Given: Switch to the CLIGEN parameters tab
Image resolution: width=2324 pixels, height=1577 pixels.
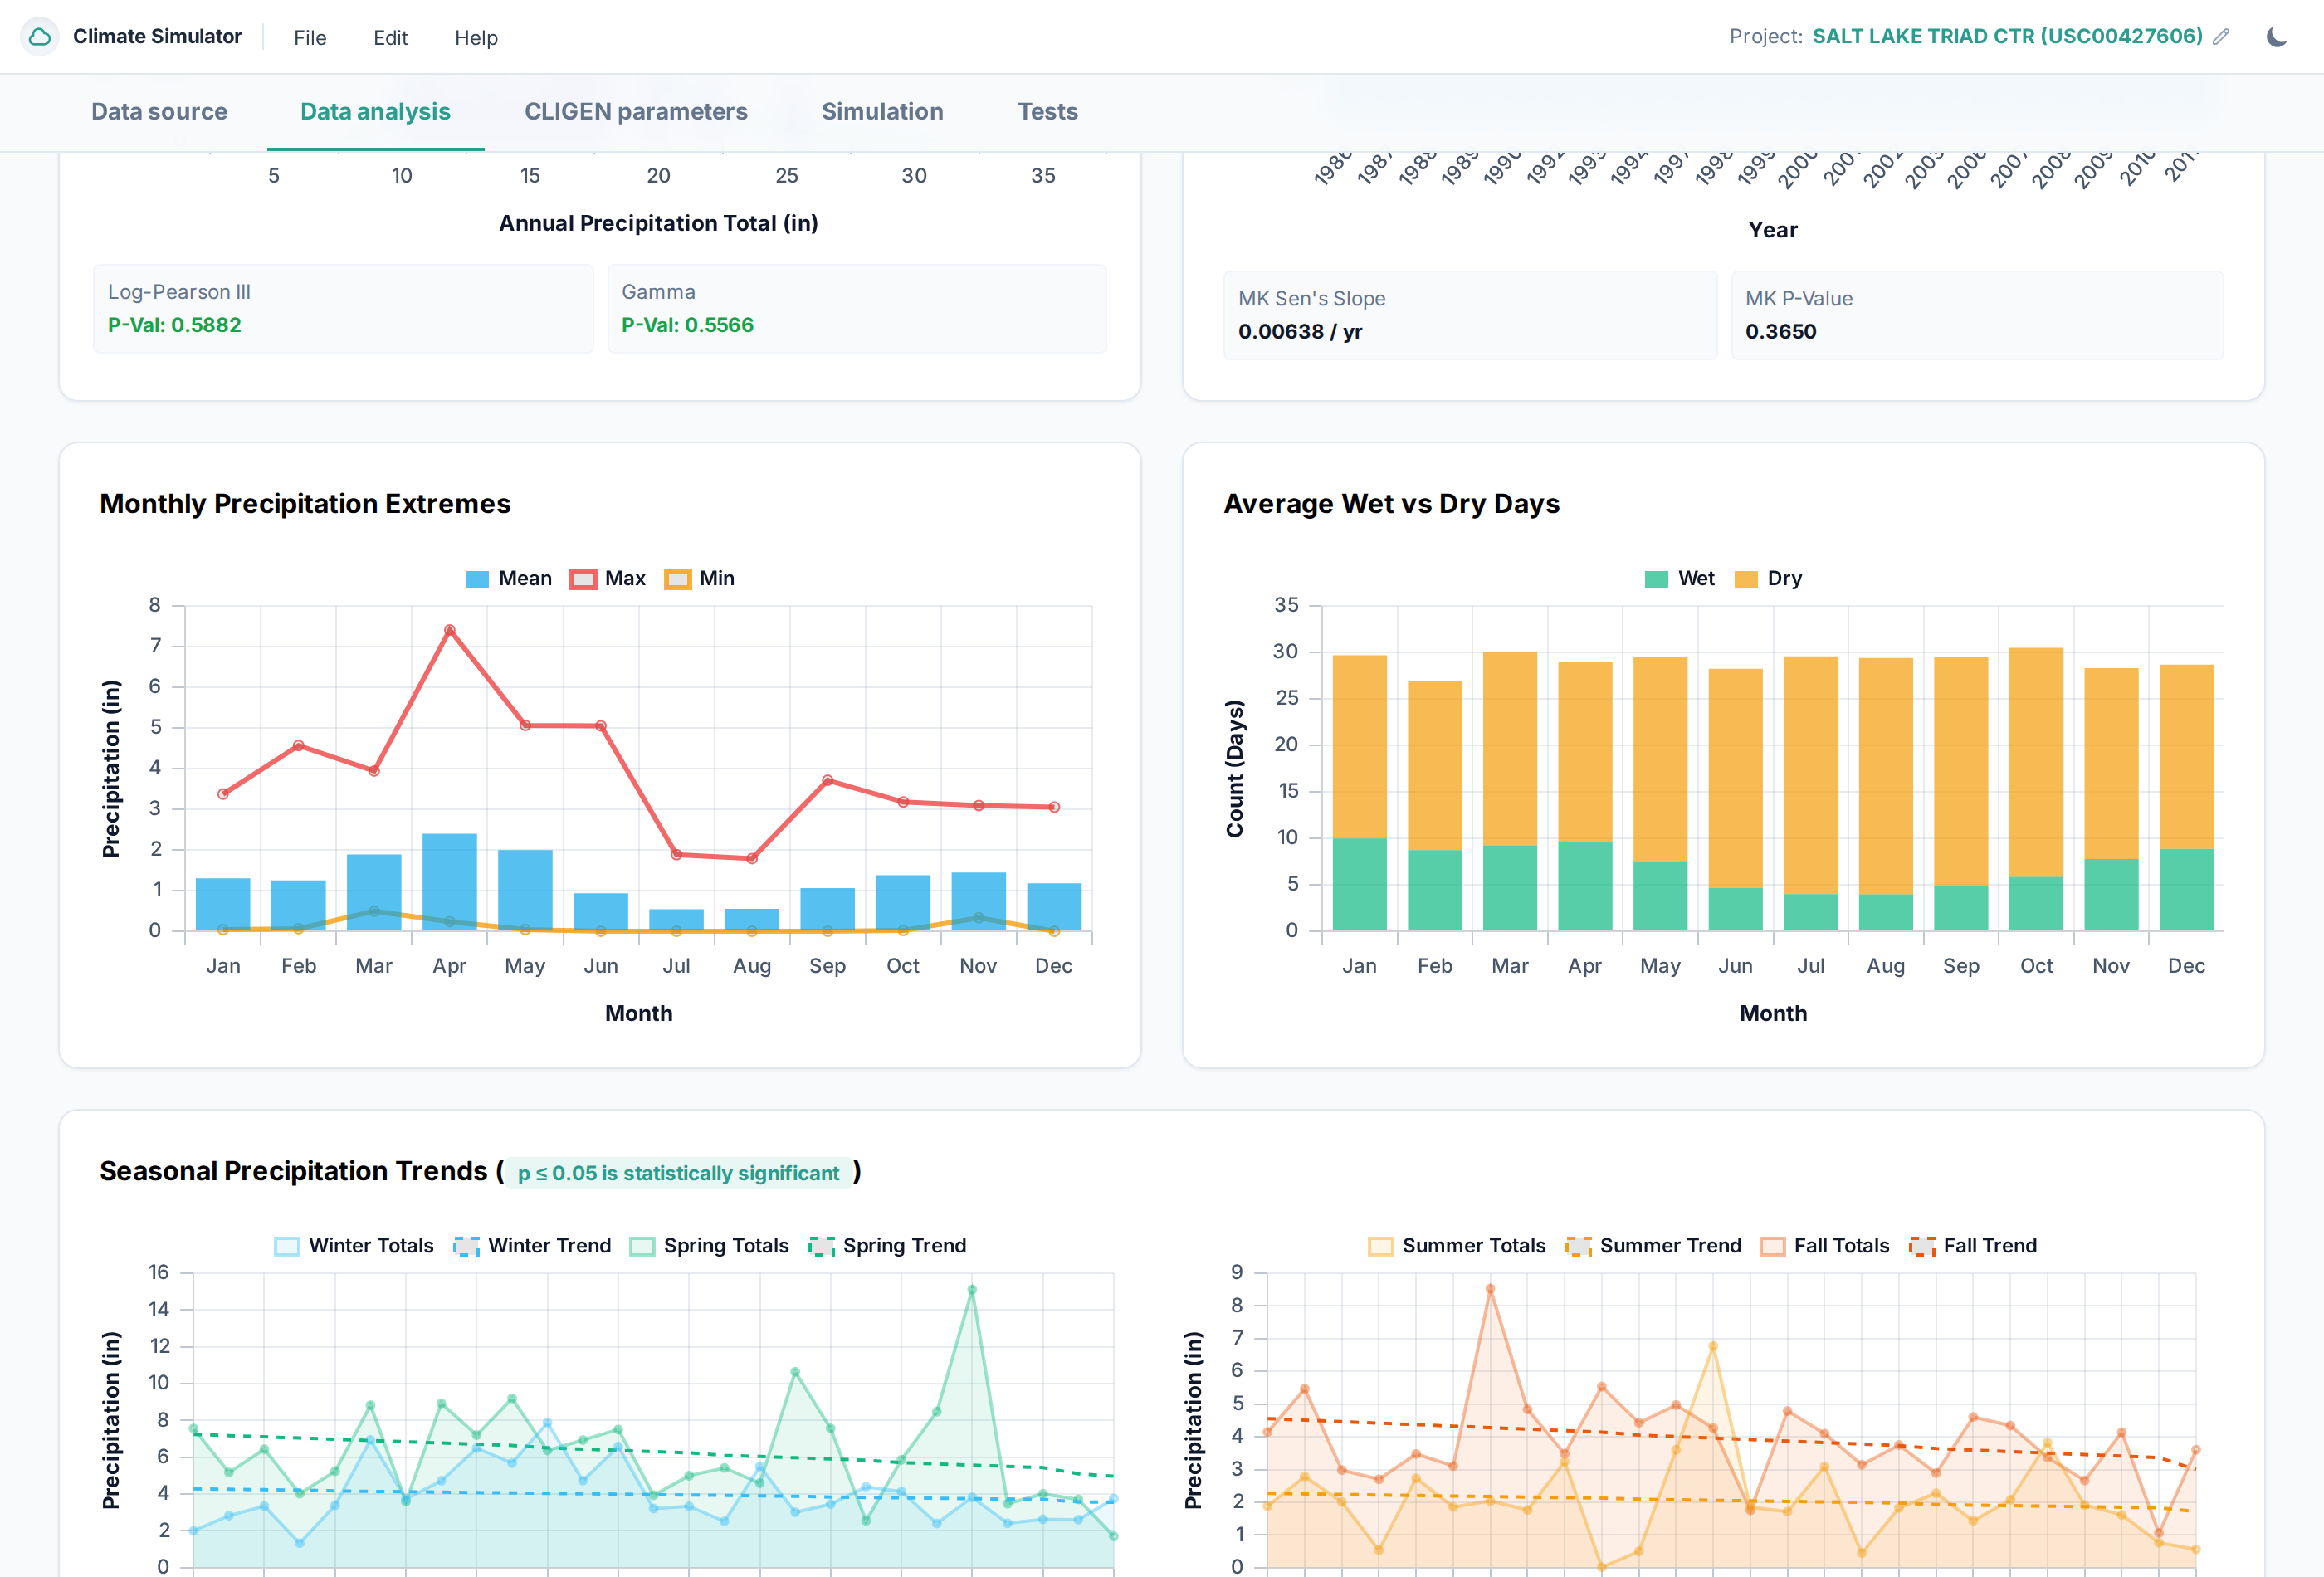Looking at the screenshot, I should tap(636, 111).
